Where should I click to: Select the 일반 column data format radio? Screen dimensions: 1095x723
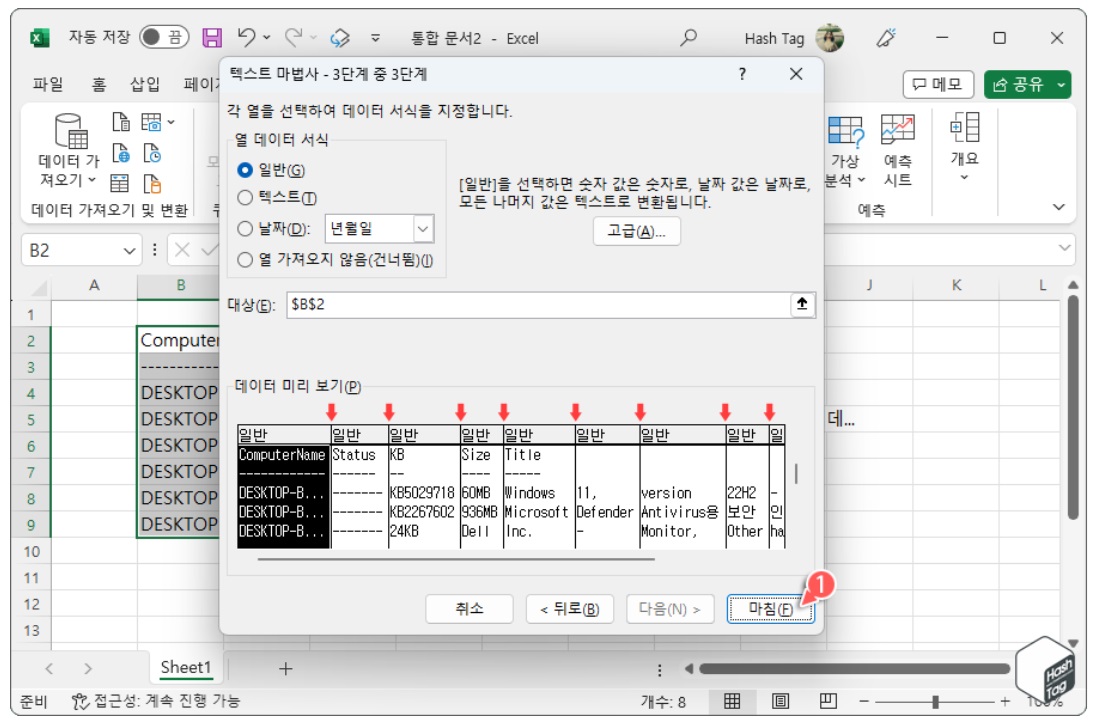[245, 170]
